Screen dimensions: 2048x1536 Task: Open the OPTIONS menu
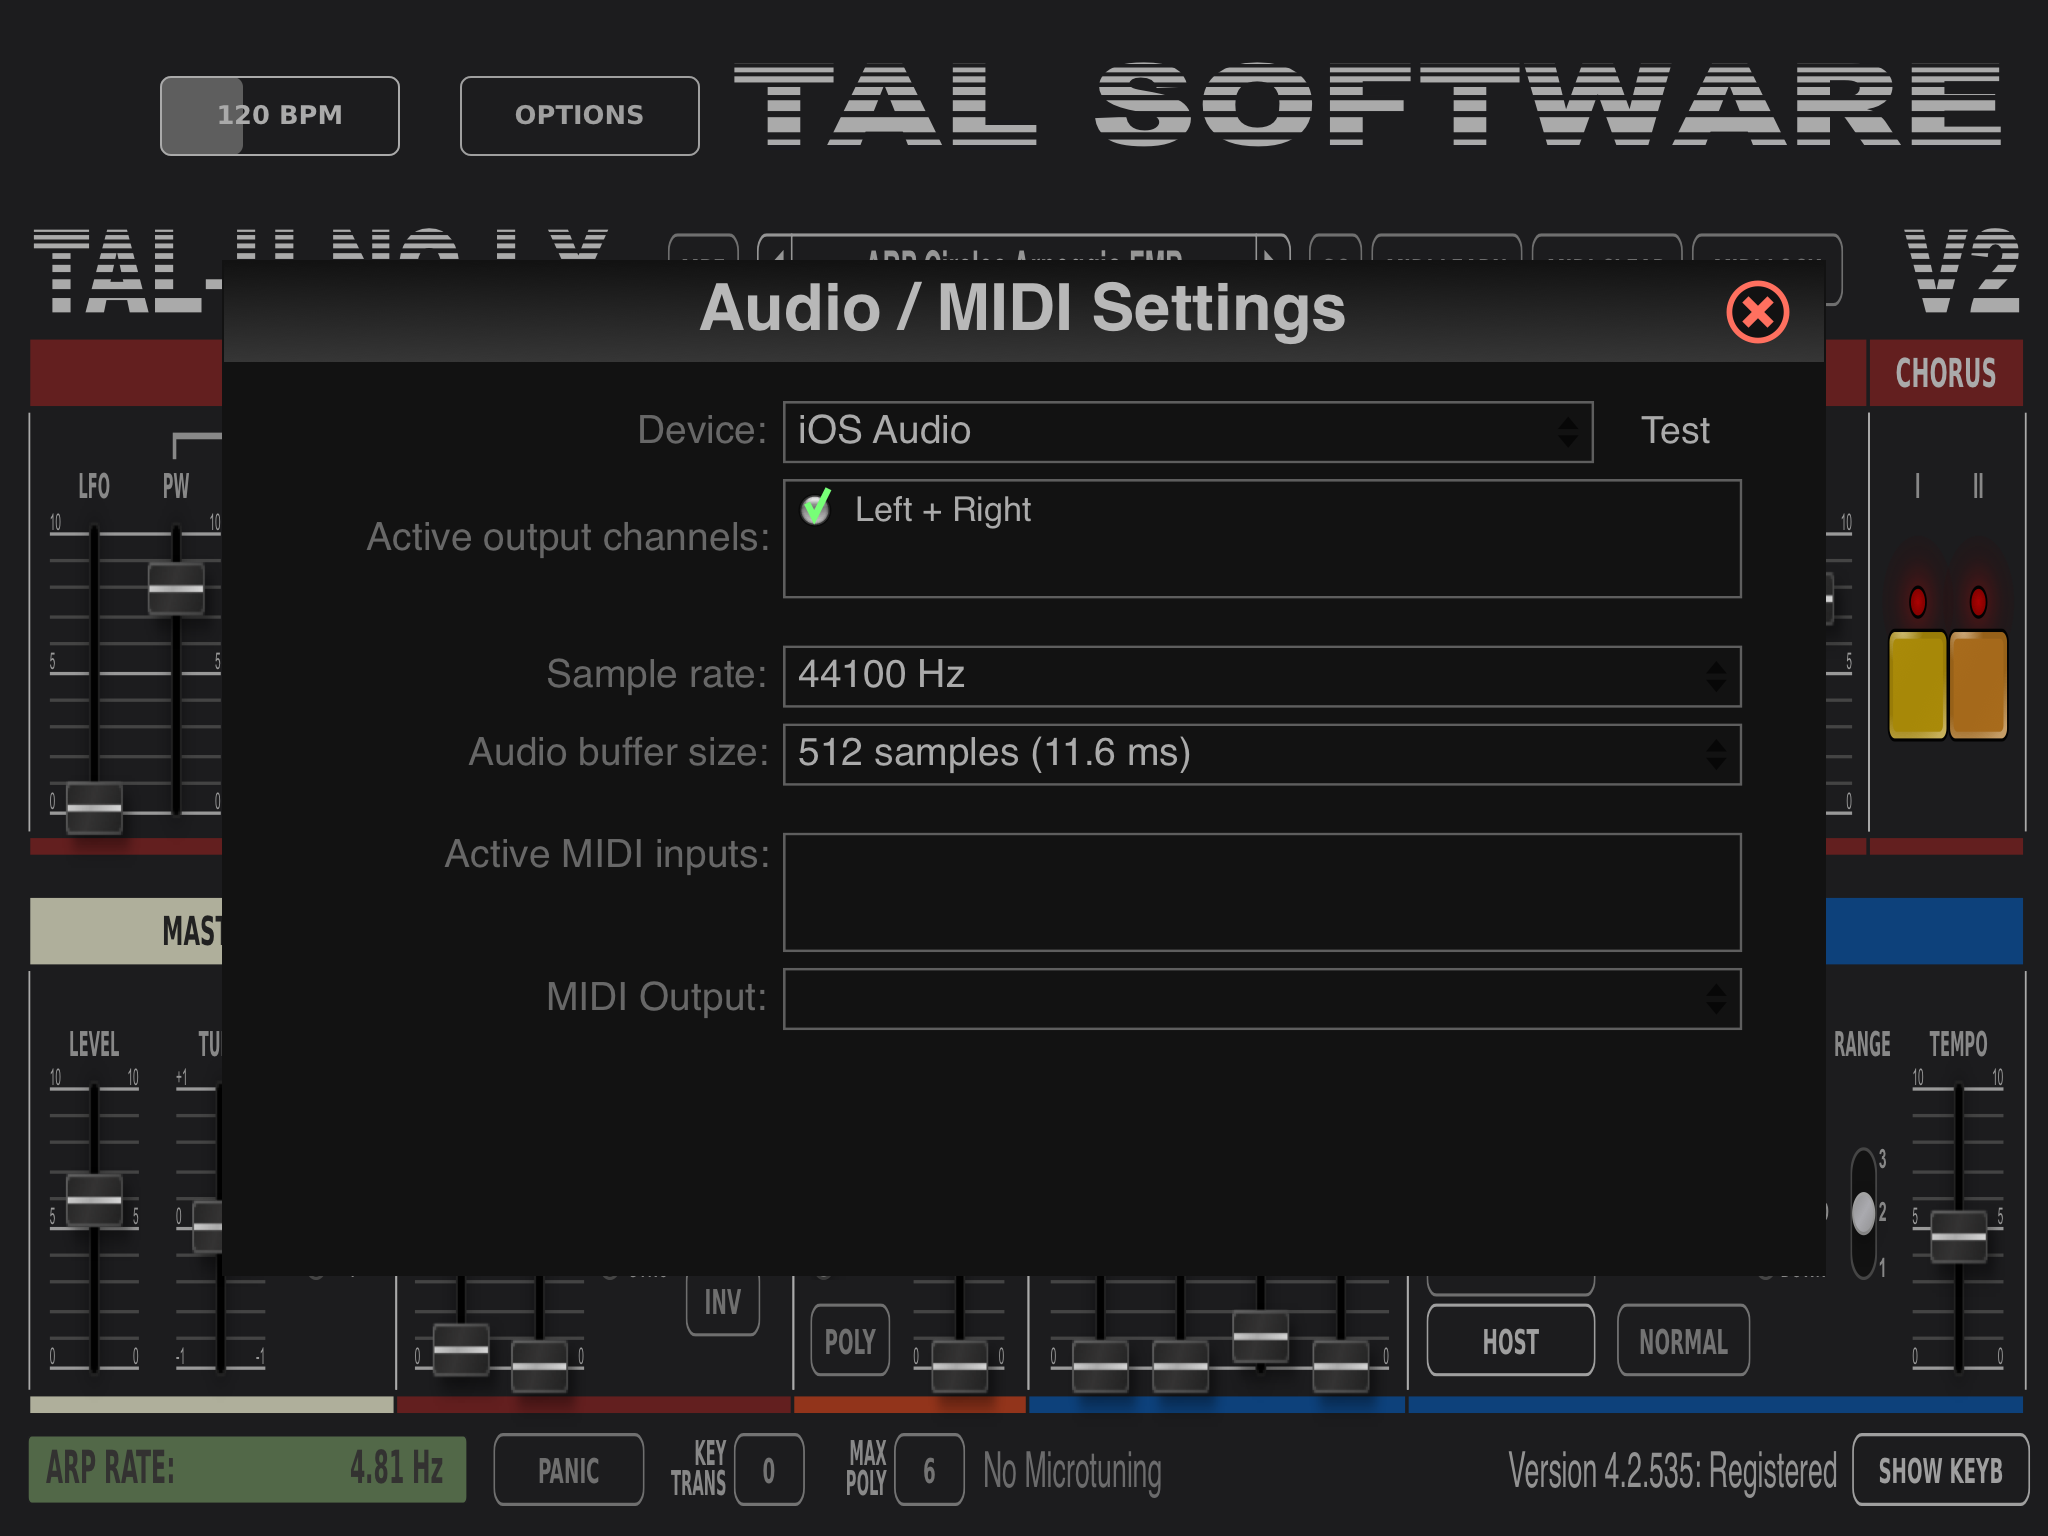(579, 116)
